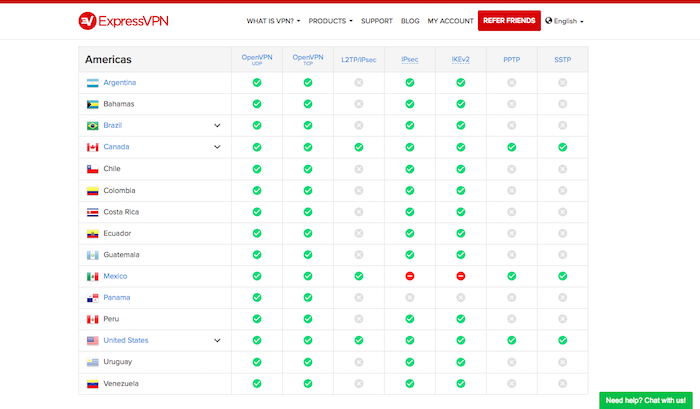
Task: Click the Refer Friends button
Action: point(509,21)
